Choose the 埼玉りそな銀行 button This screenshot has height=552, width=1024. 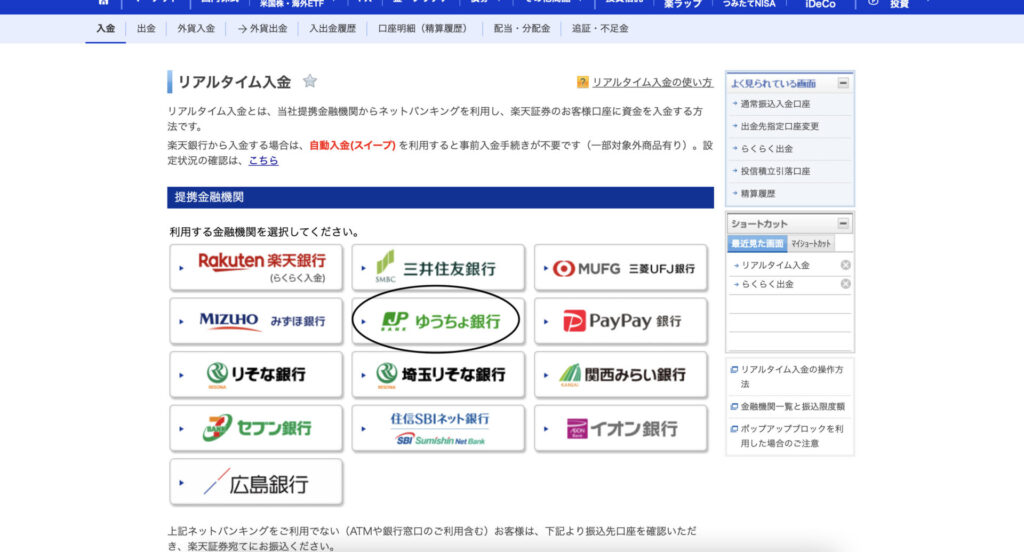(438, 374)
